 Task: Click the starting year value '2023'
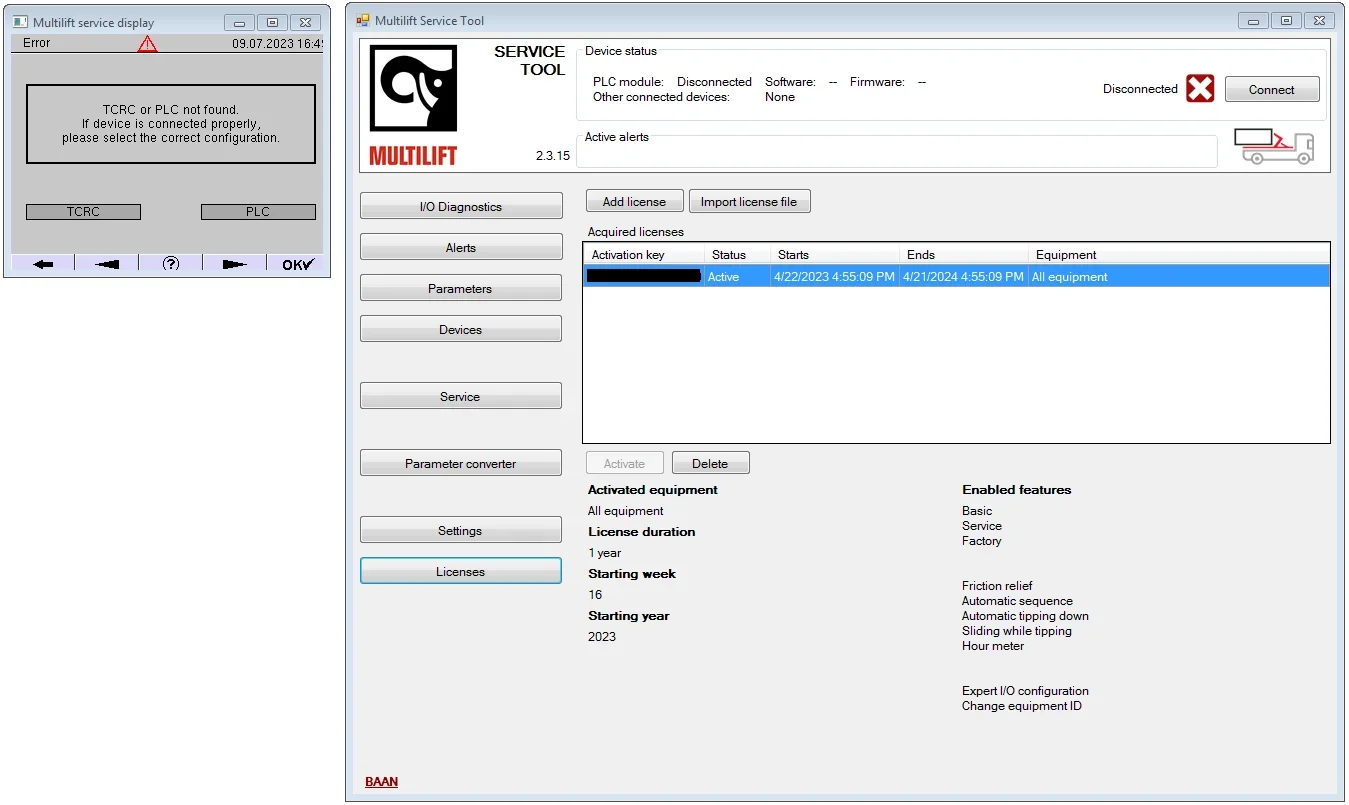(x=602, y=637)
